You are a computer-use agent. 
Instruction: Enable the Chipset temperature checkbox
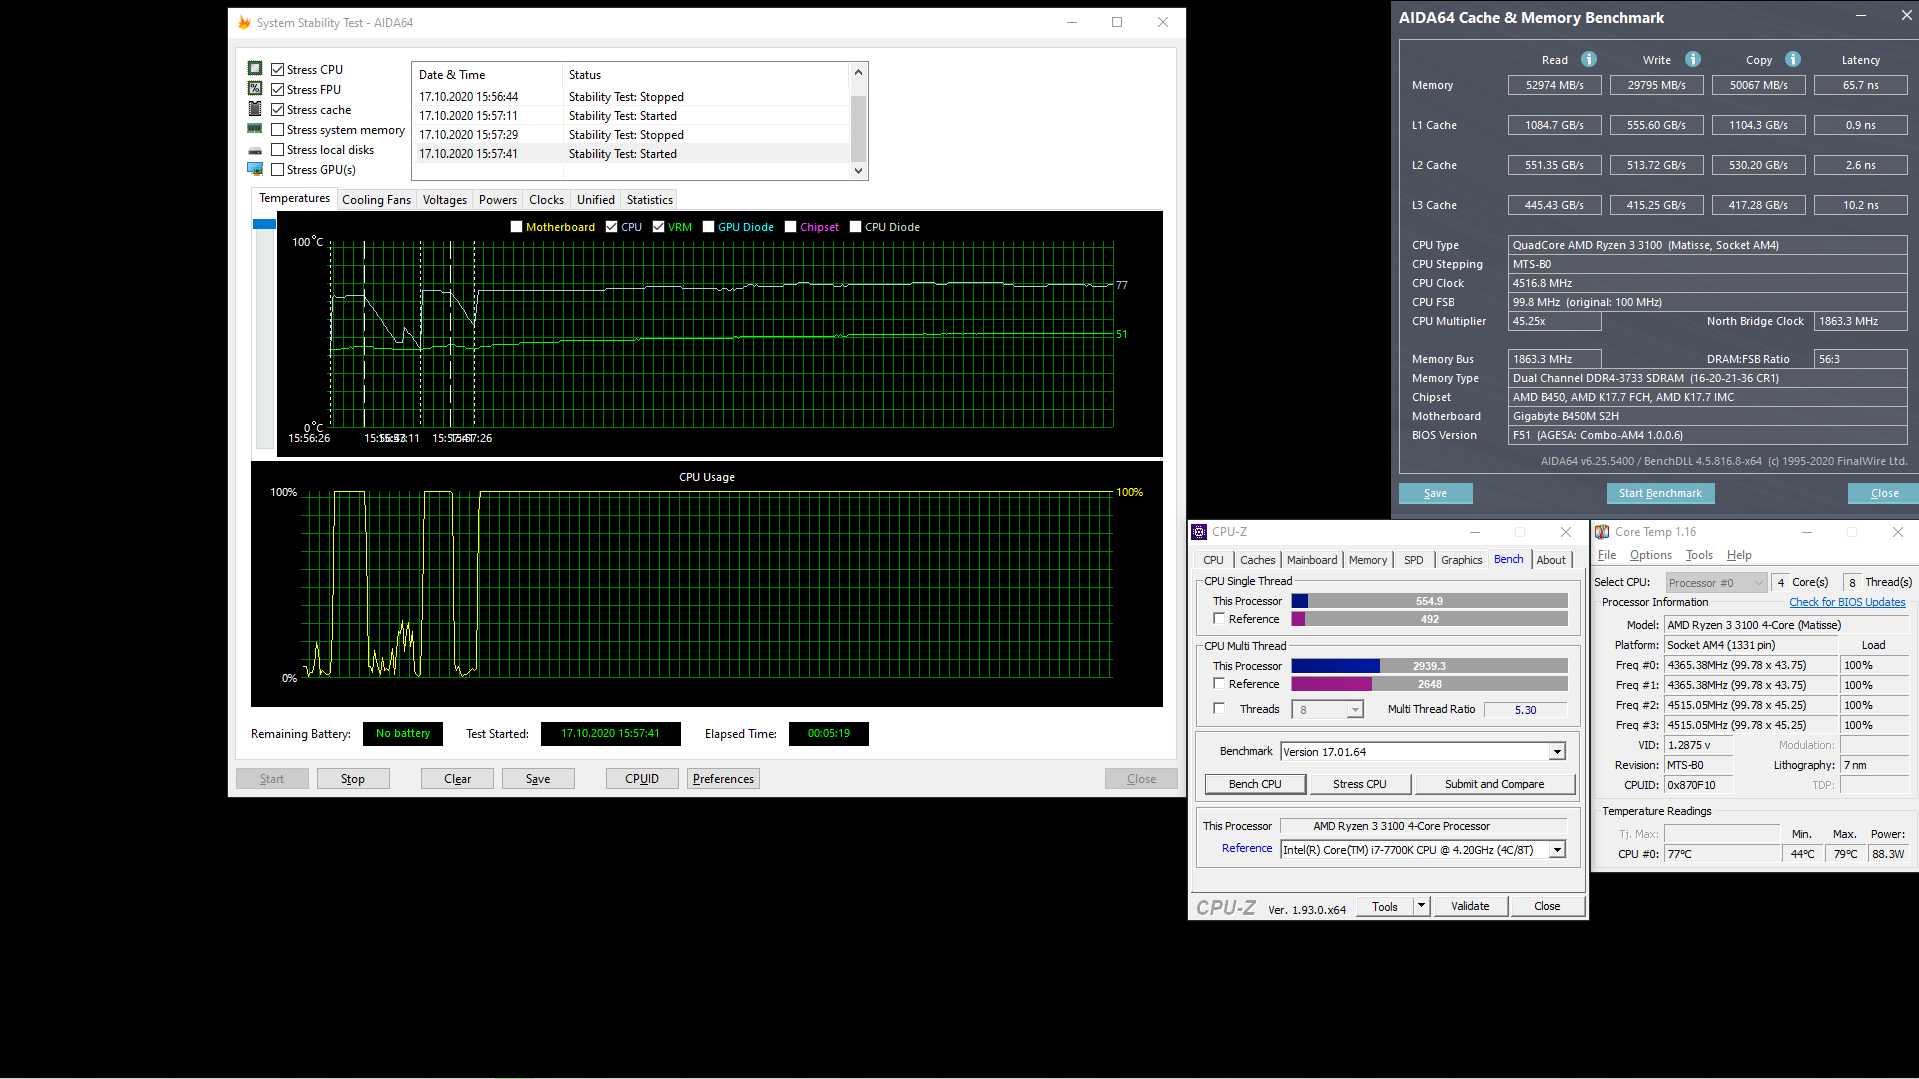click(791, 227)
